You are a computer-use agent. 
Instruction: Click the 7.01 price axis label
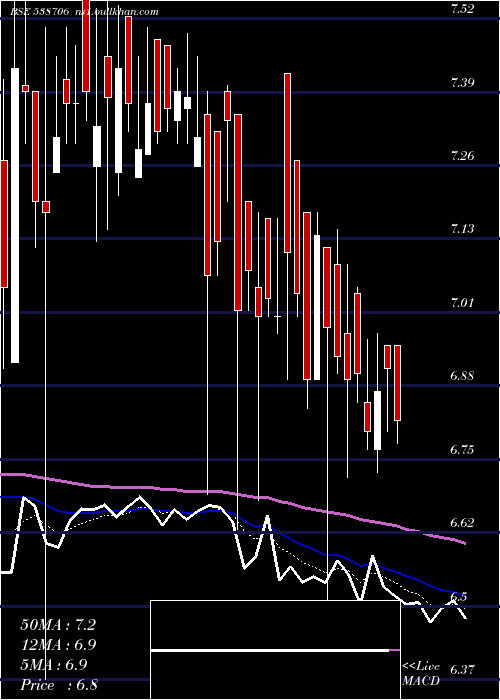(x=462, y=303)
